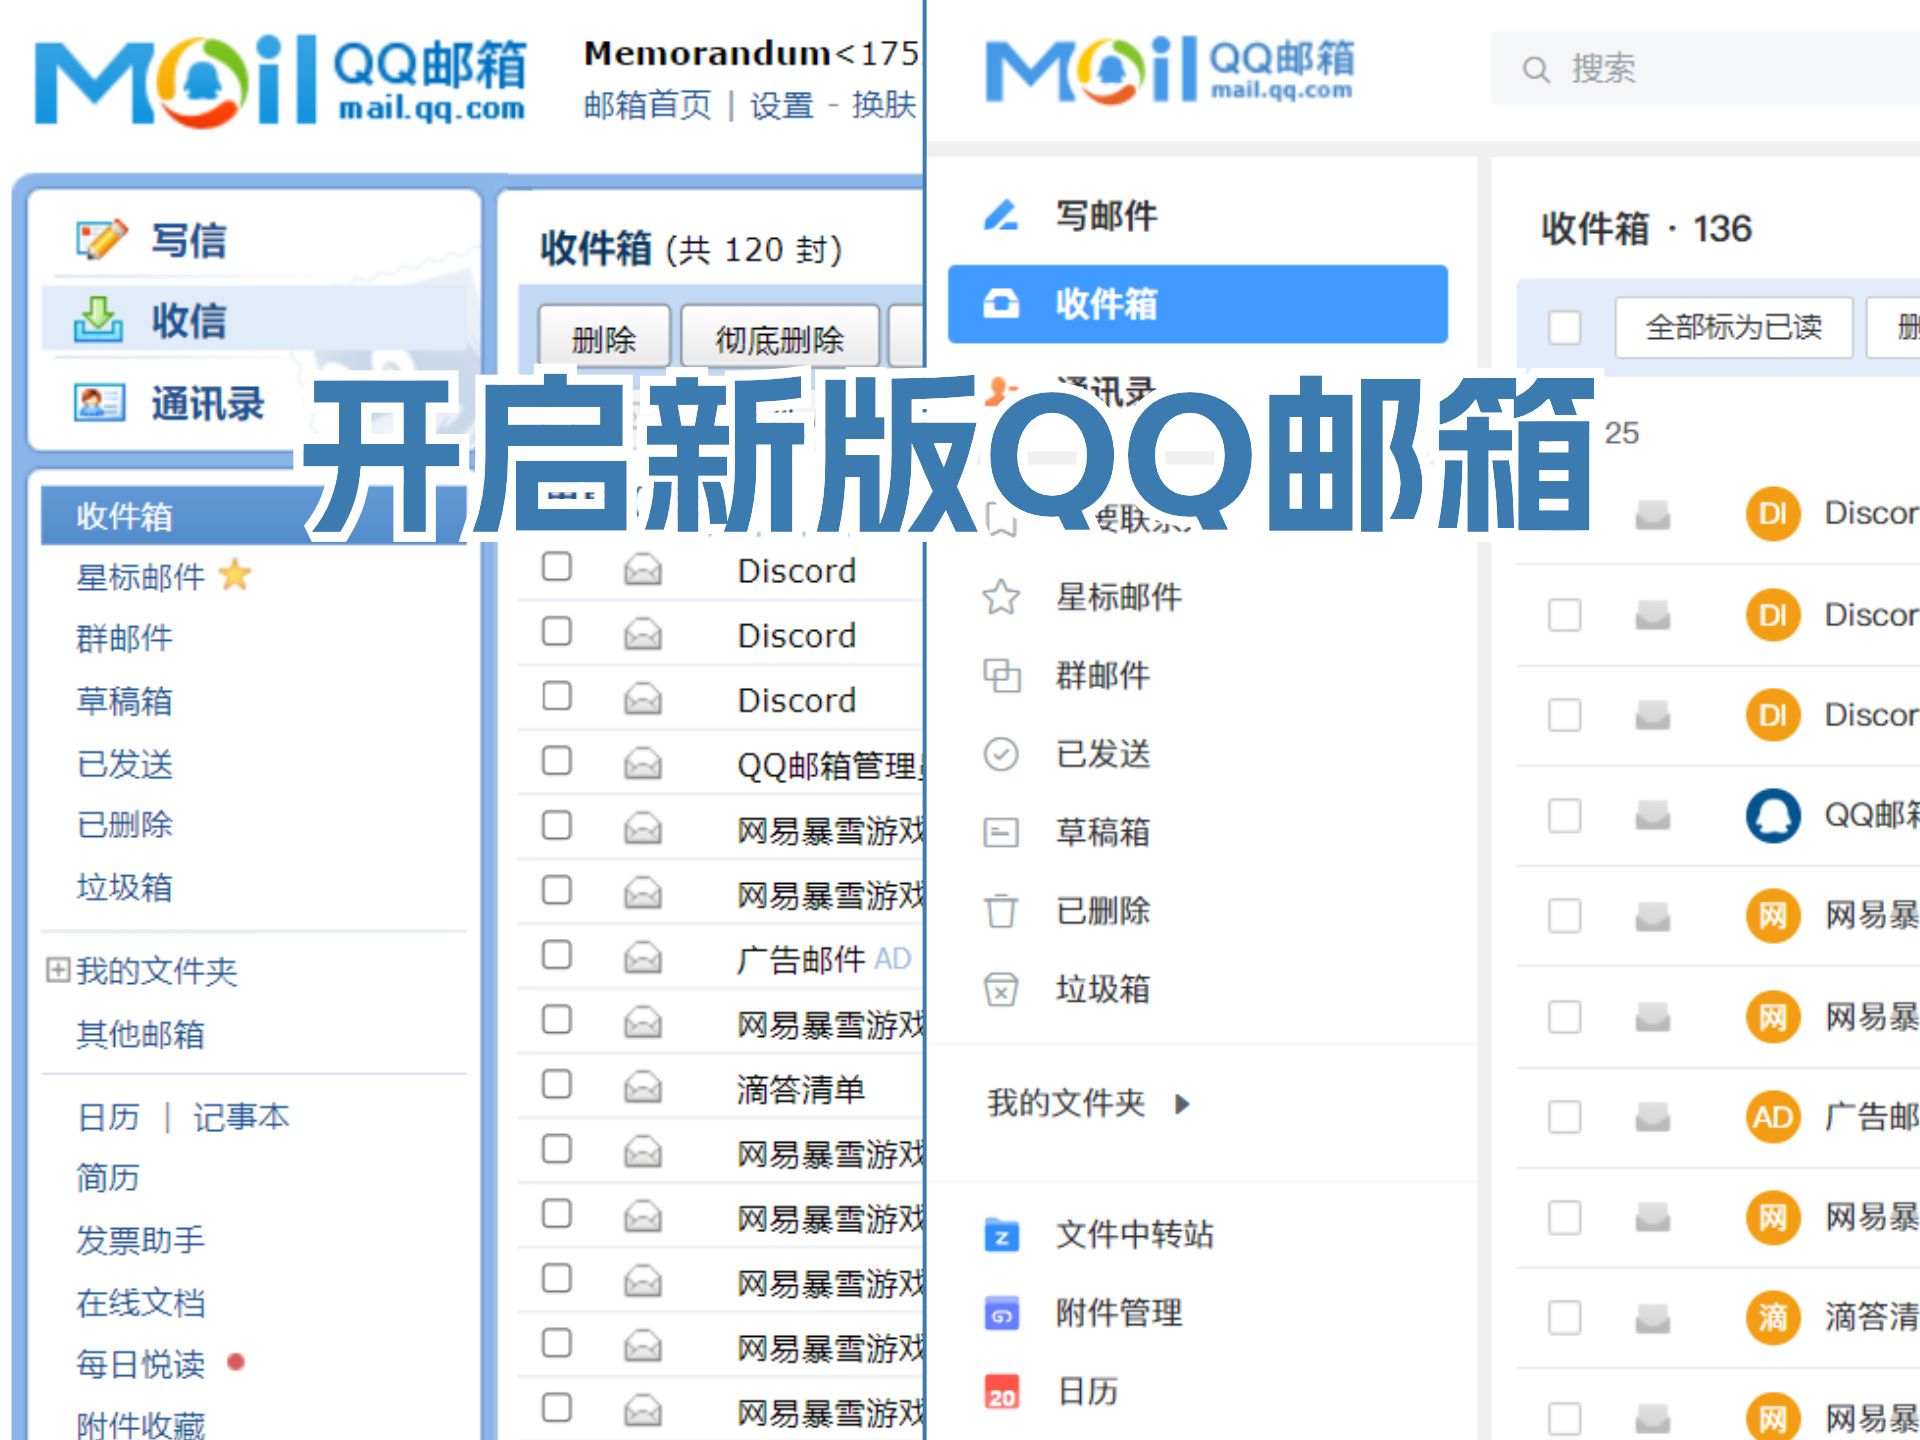Click the QQ penguin avatar in new mail list

(1773, 816)
